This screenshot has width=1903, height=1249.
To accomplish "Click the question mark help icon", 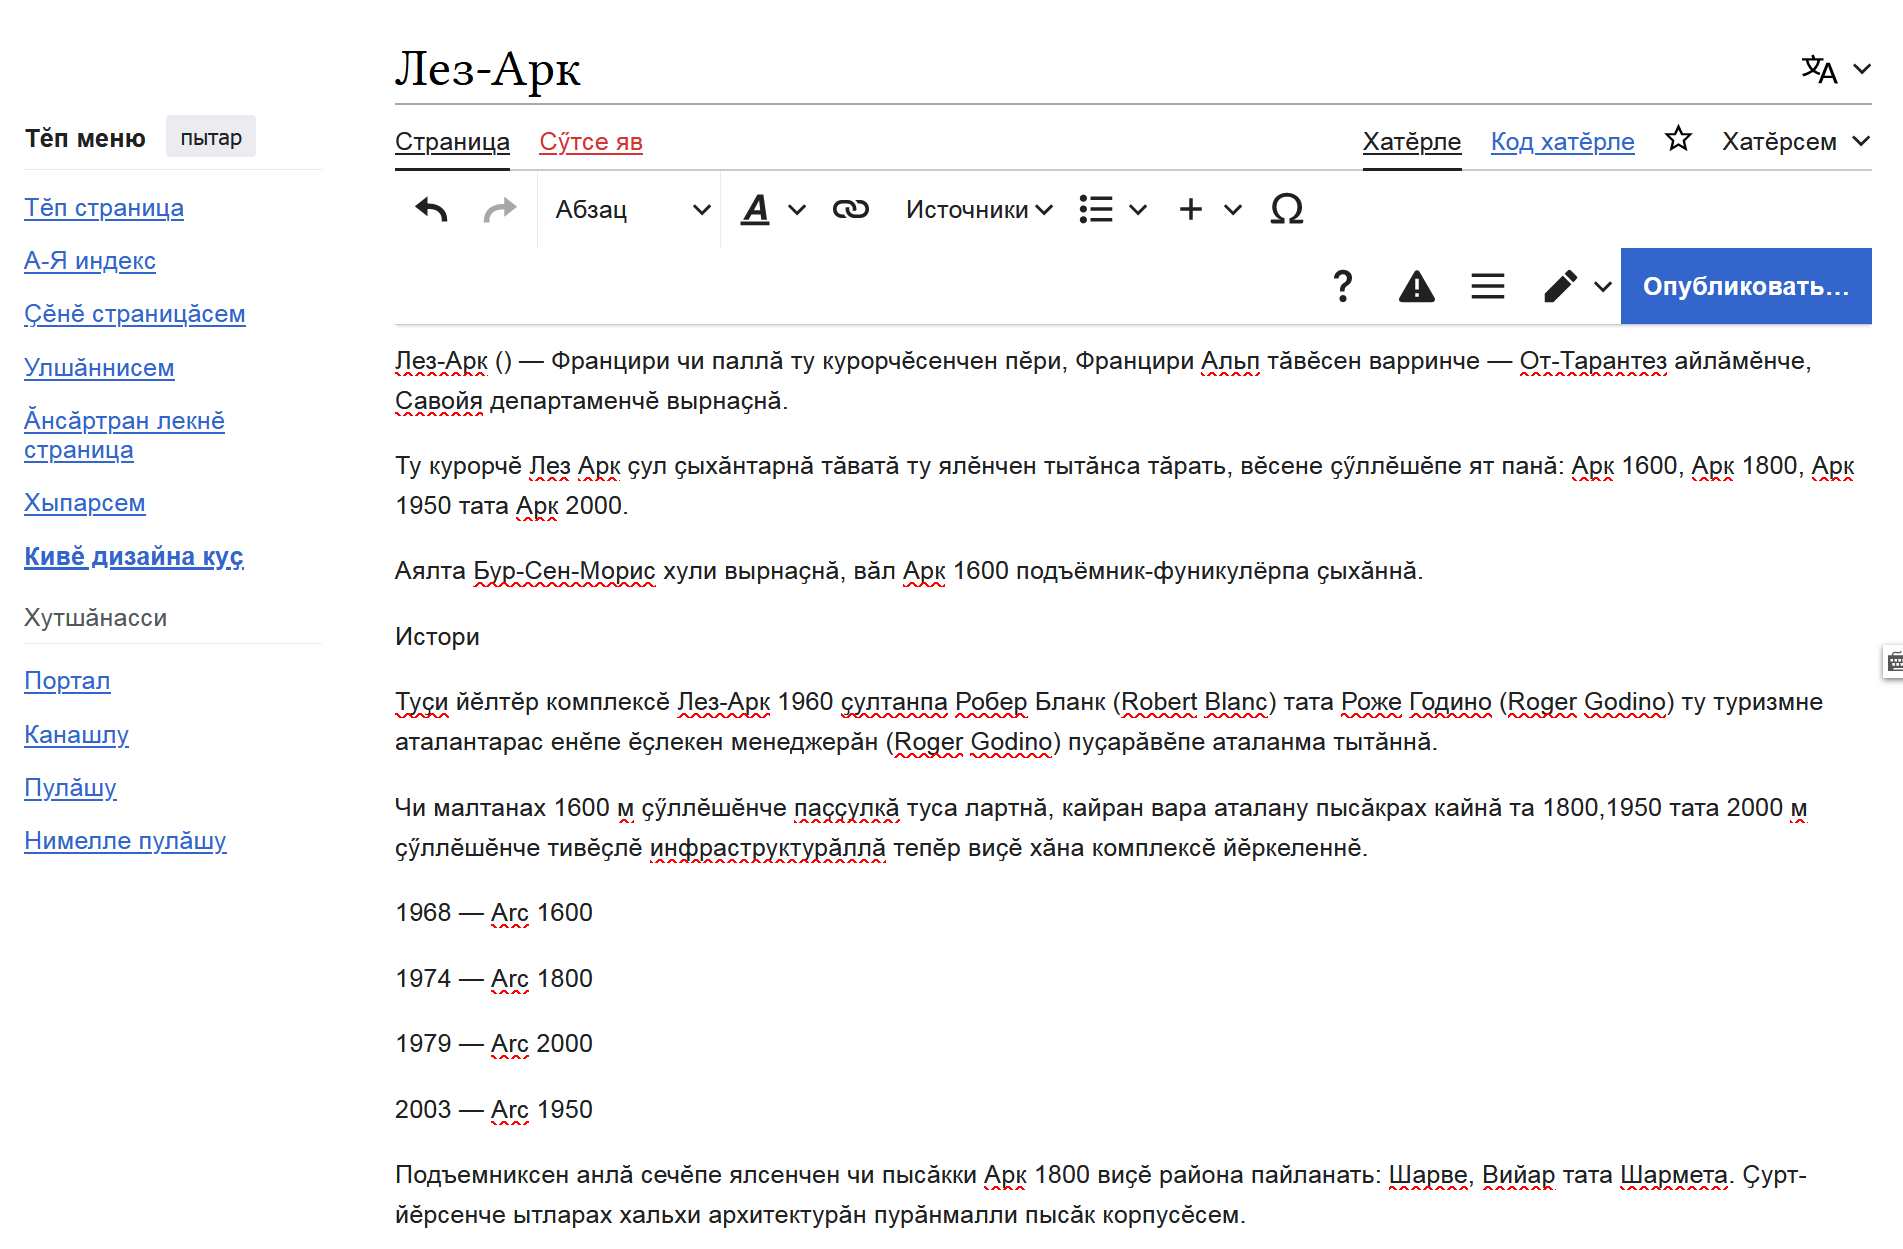I will [1343, 287].
